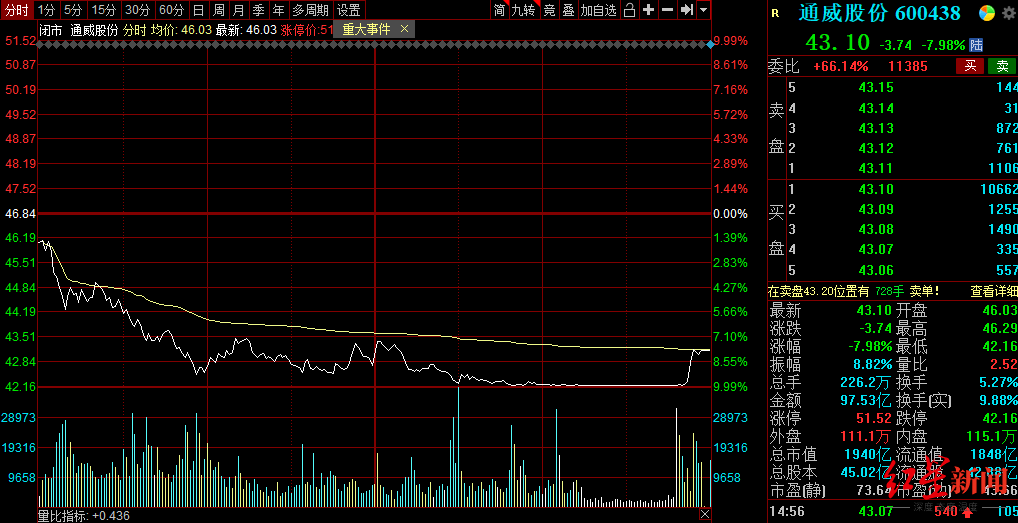Open the pie chart icon beside the stock code

984,13
